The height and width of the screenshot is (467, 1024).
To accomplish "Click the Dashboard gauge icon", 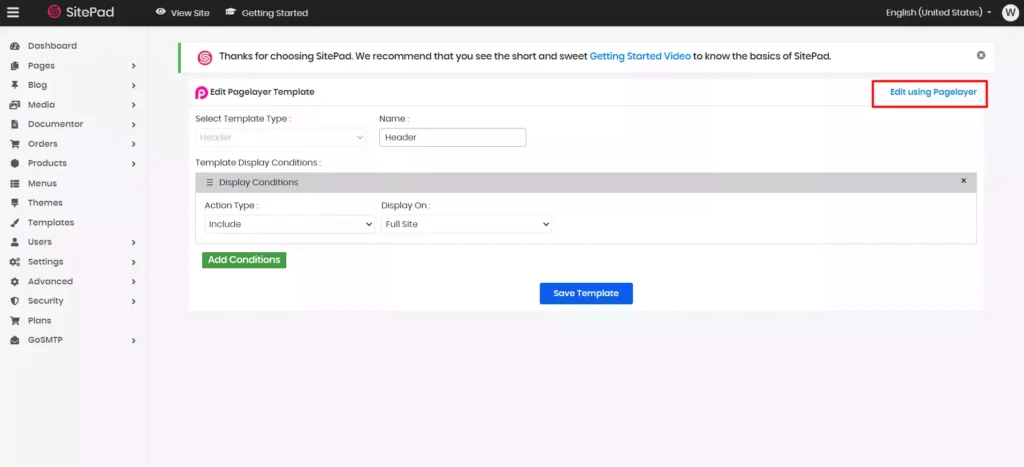I will pos(14,46).
